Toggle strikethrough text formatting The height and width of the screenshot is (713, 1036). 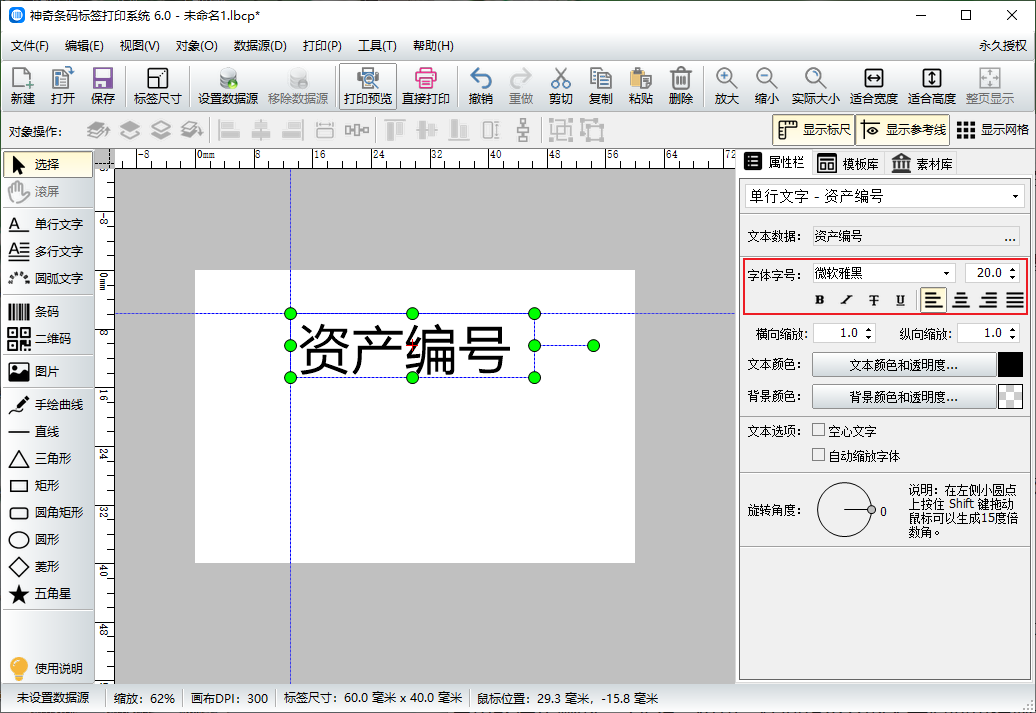(873, 300)
